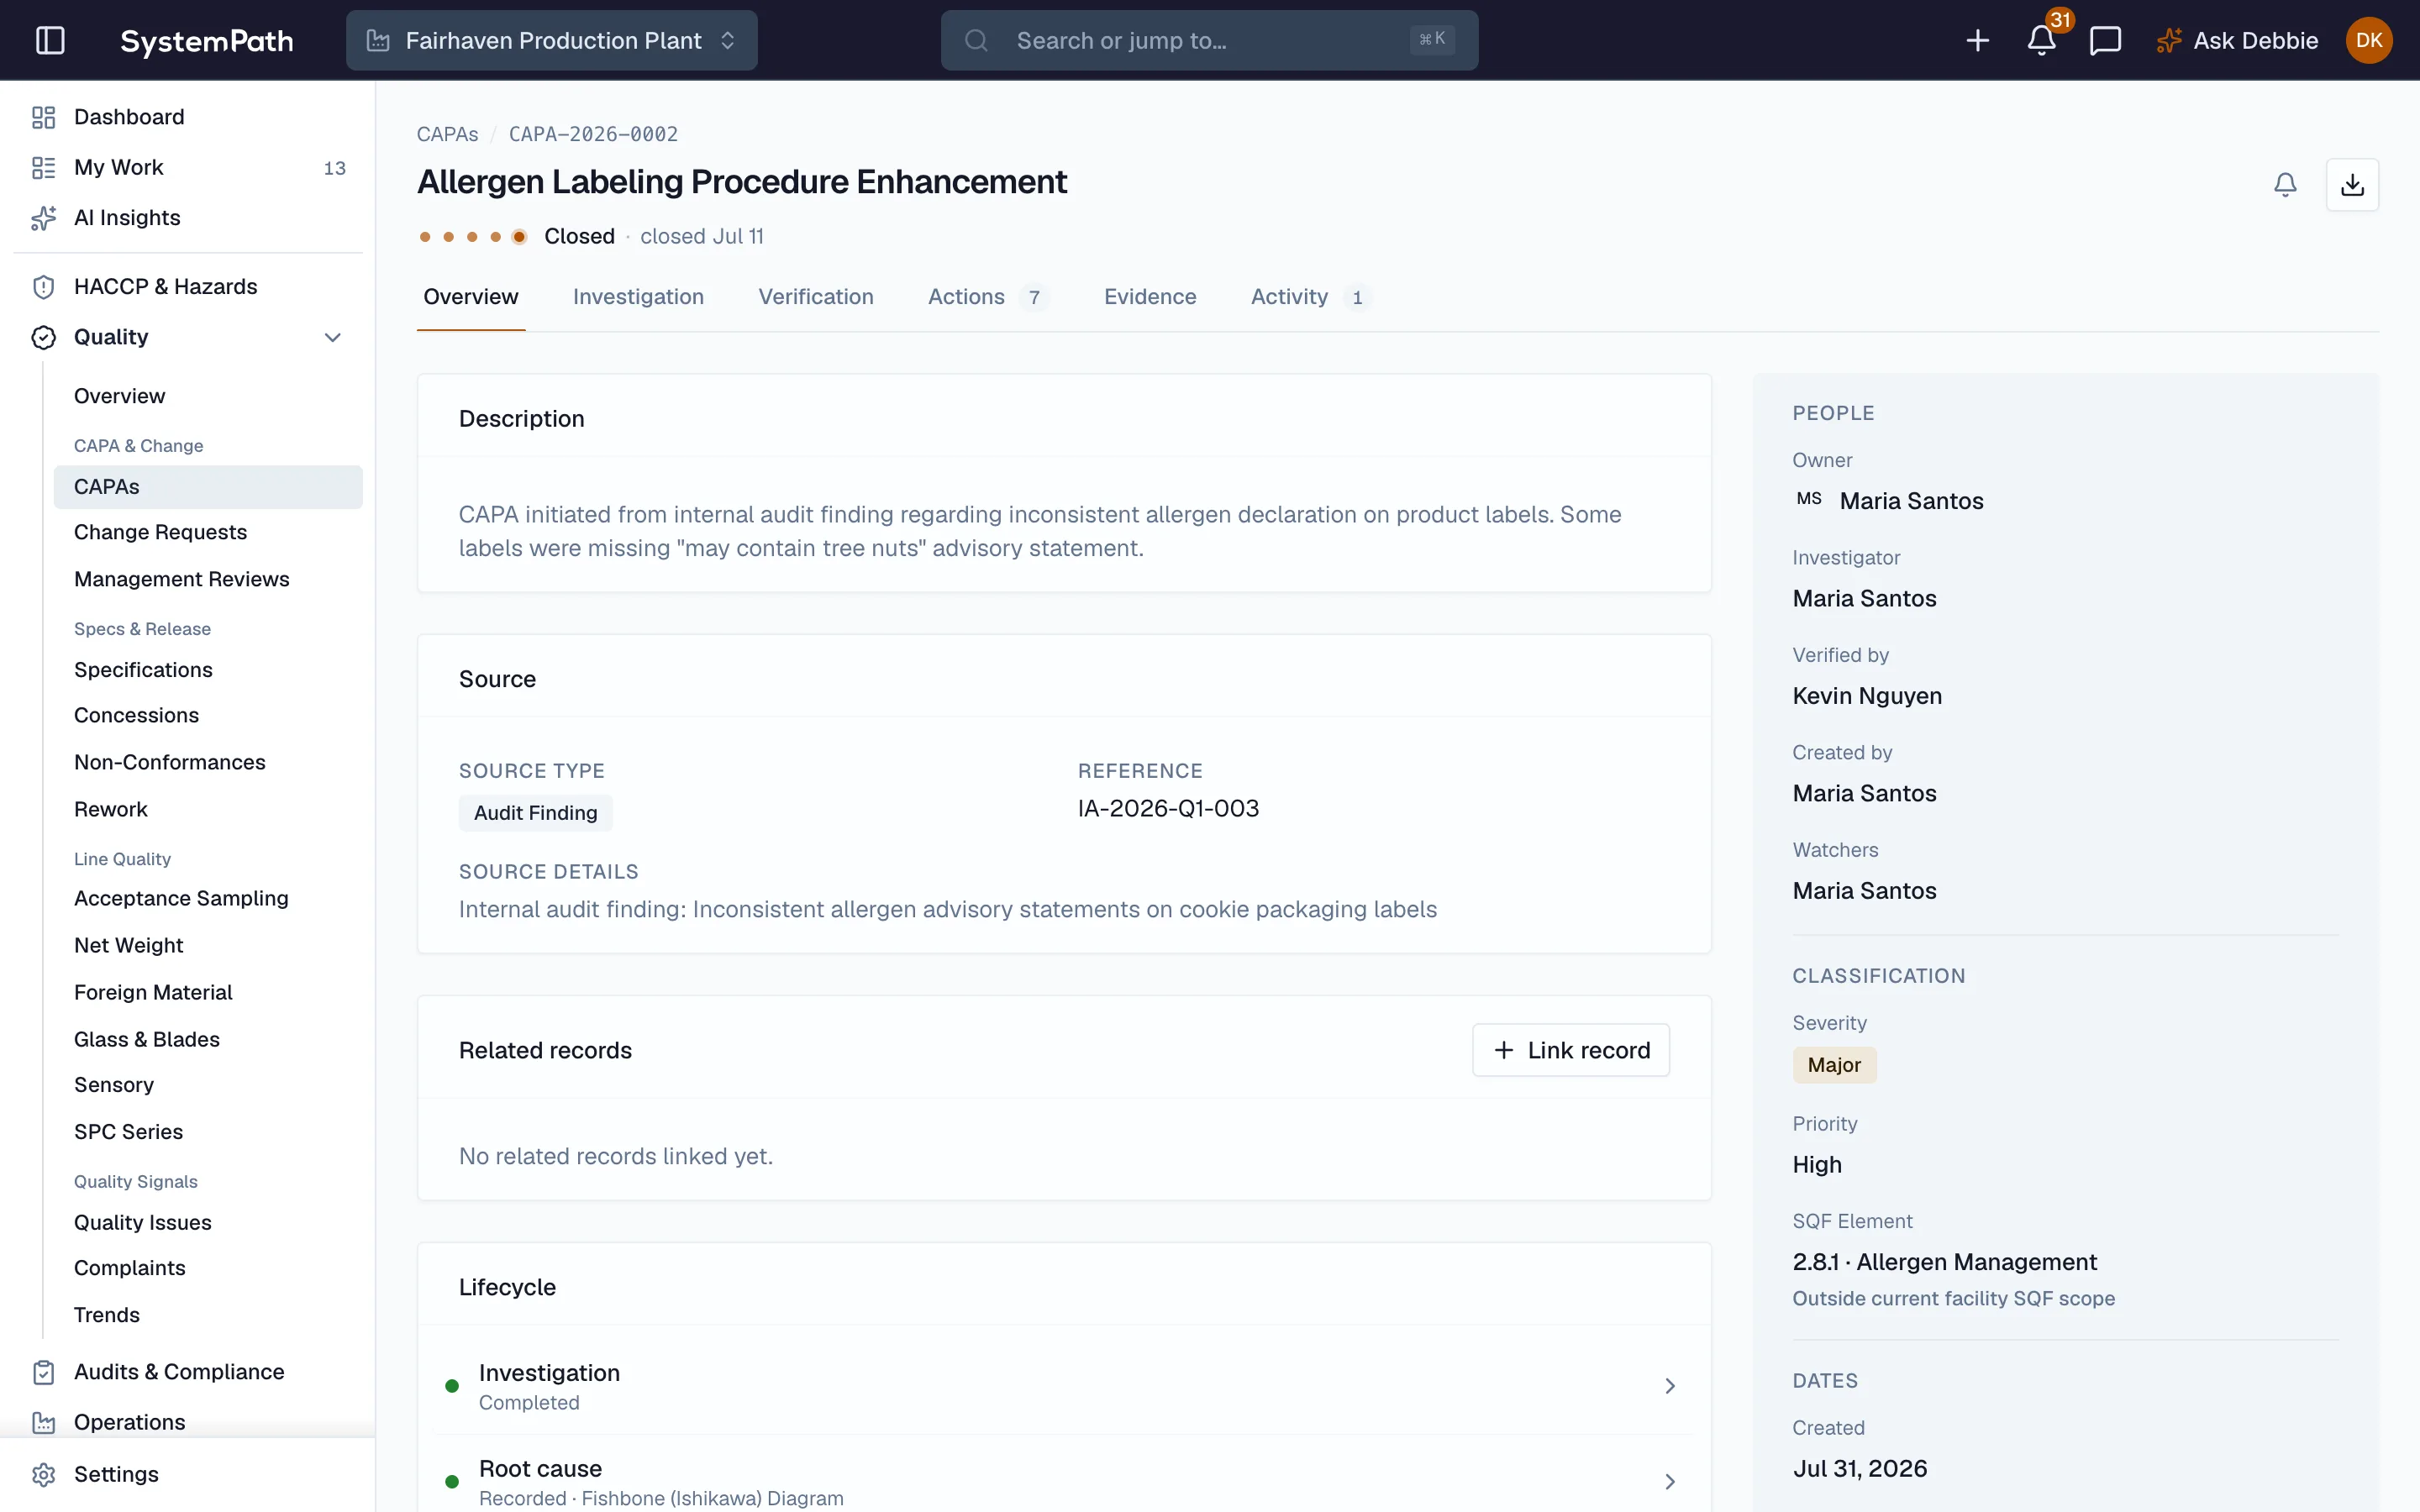Click the My Work count 13
The image size is (2420, 1512).
(x=334, y=168)
